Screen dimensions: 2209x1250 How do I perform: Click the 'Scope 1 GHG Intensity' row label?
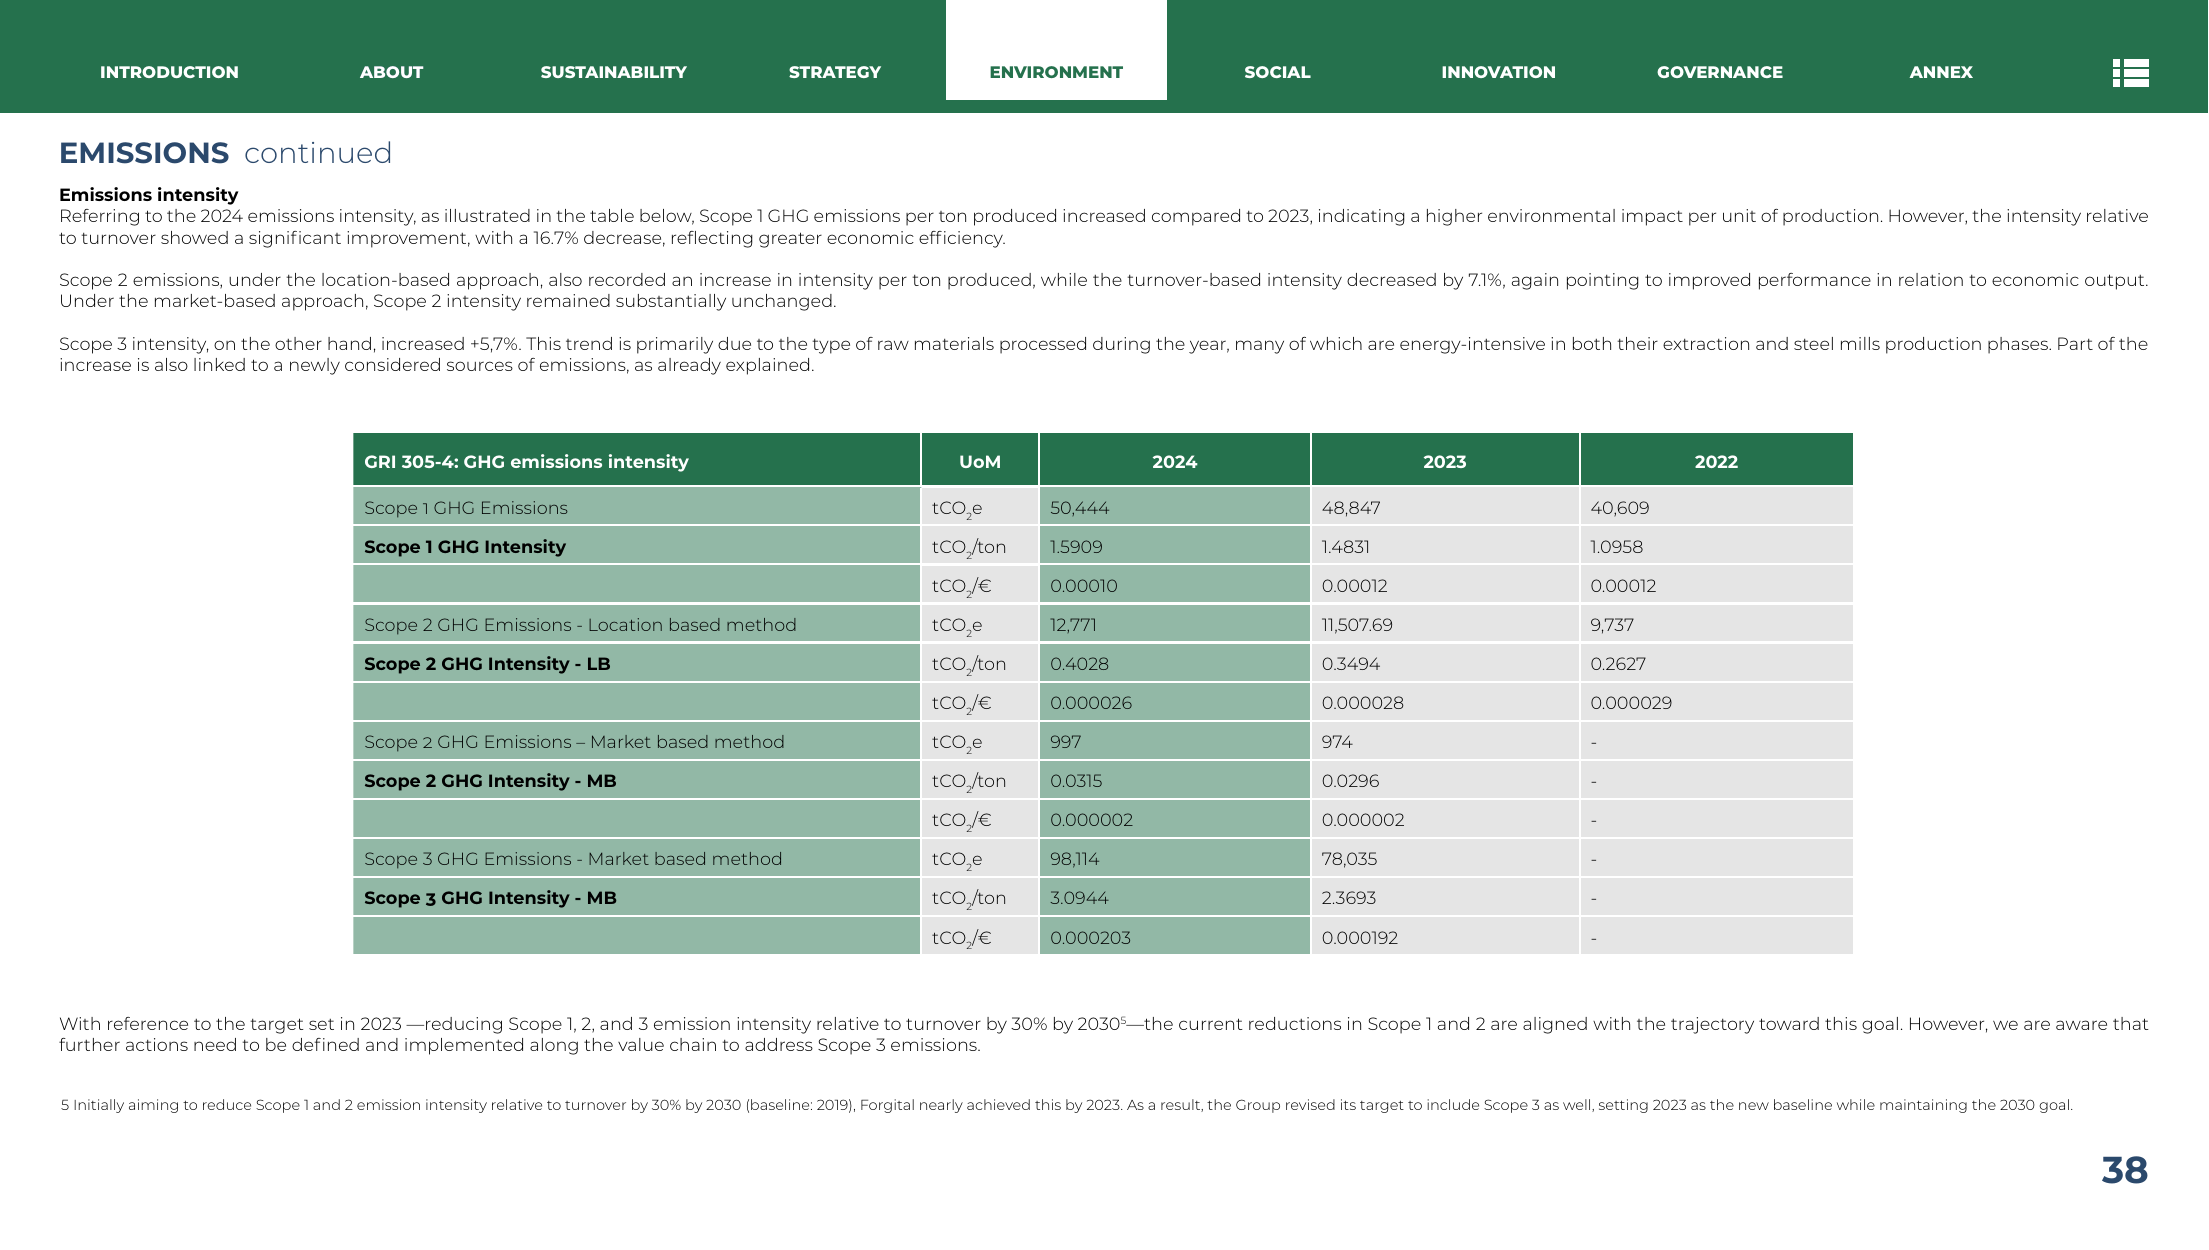[465, 547]
